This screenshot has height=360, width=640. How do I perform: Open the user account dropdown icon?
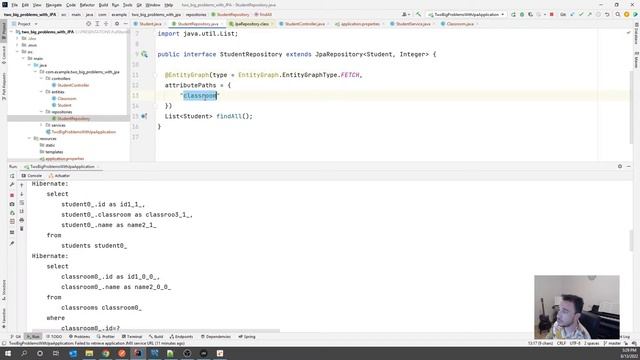[406, 14]
